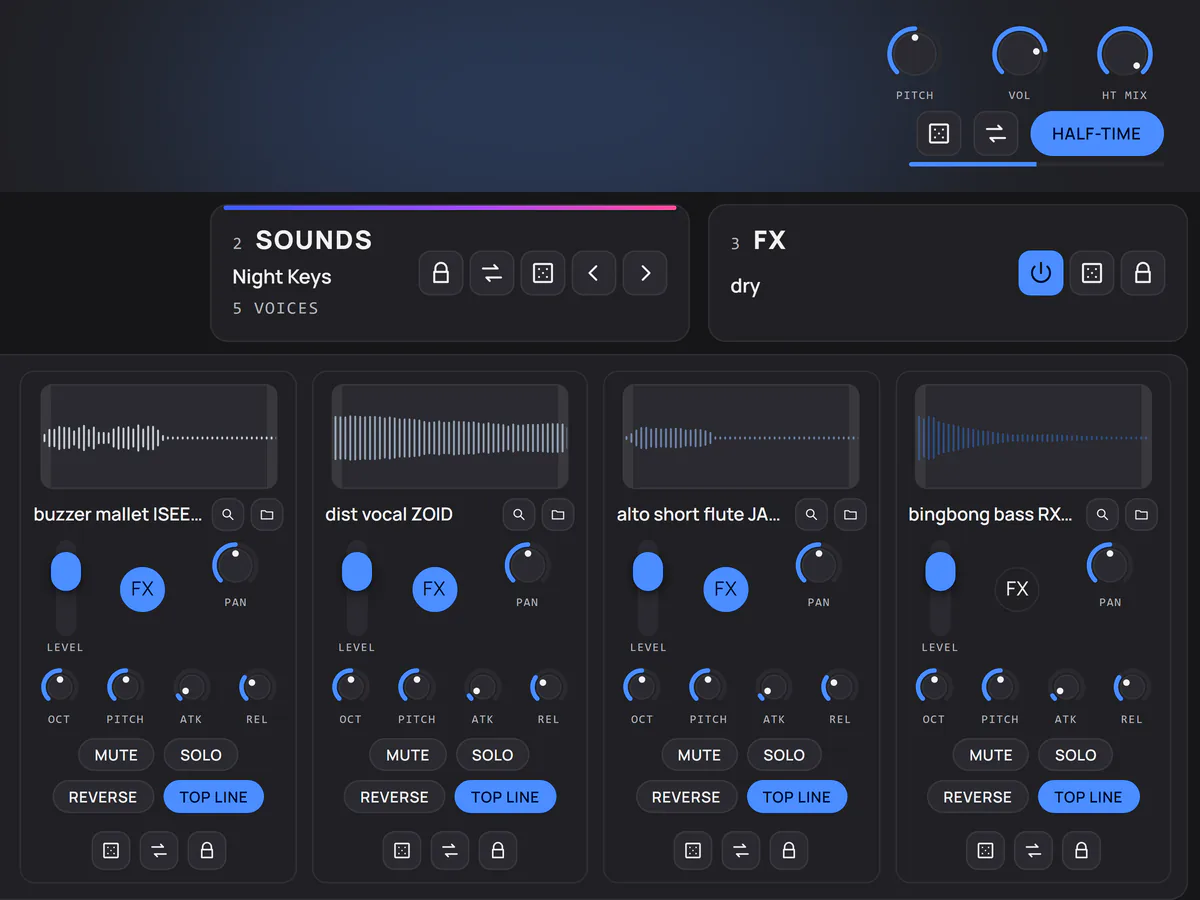This screenshot has width=1200, height=900.
Task: Click swap arrows icon in bingbong bass voice
Action: 1033,850
